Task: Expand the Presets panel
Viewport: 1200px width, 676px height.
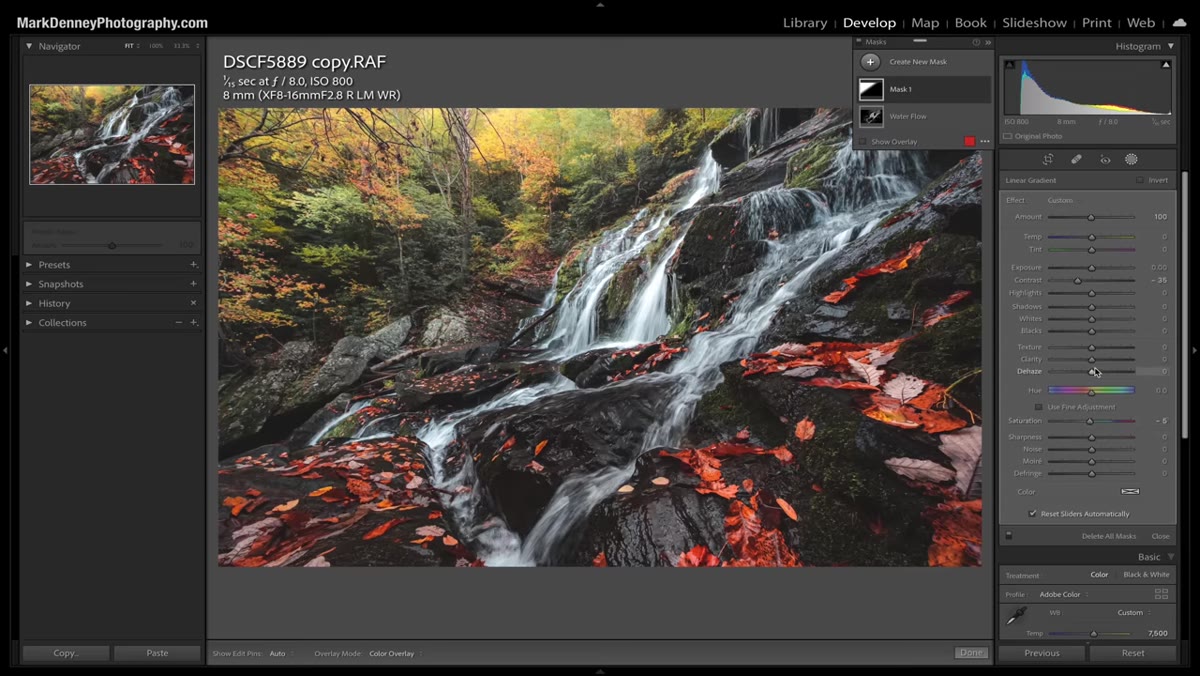Action: (29, 265)
